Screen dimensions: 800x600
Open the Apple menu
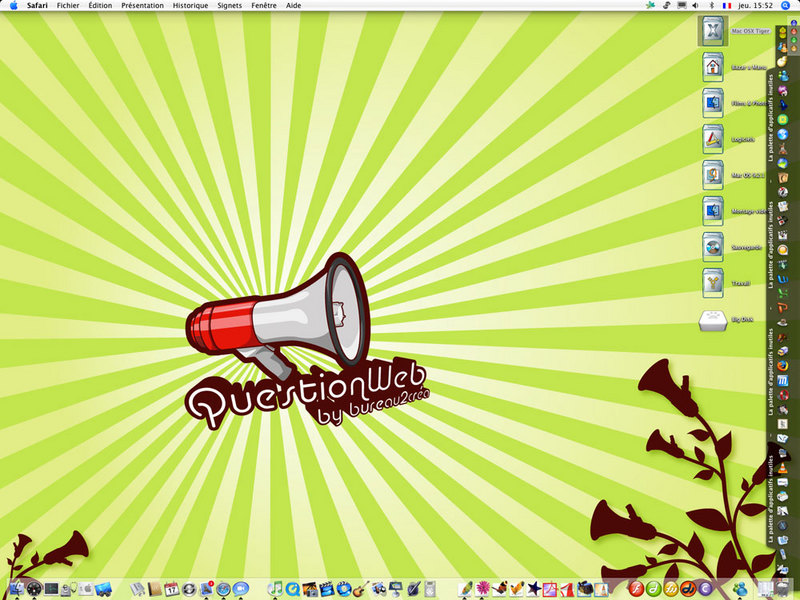pyautogui.click(x=13, y=6)
